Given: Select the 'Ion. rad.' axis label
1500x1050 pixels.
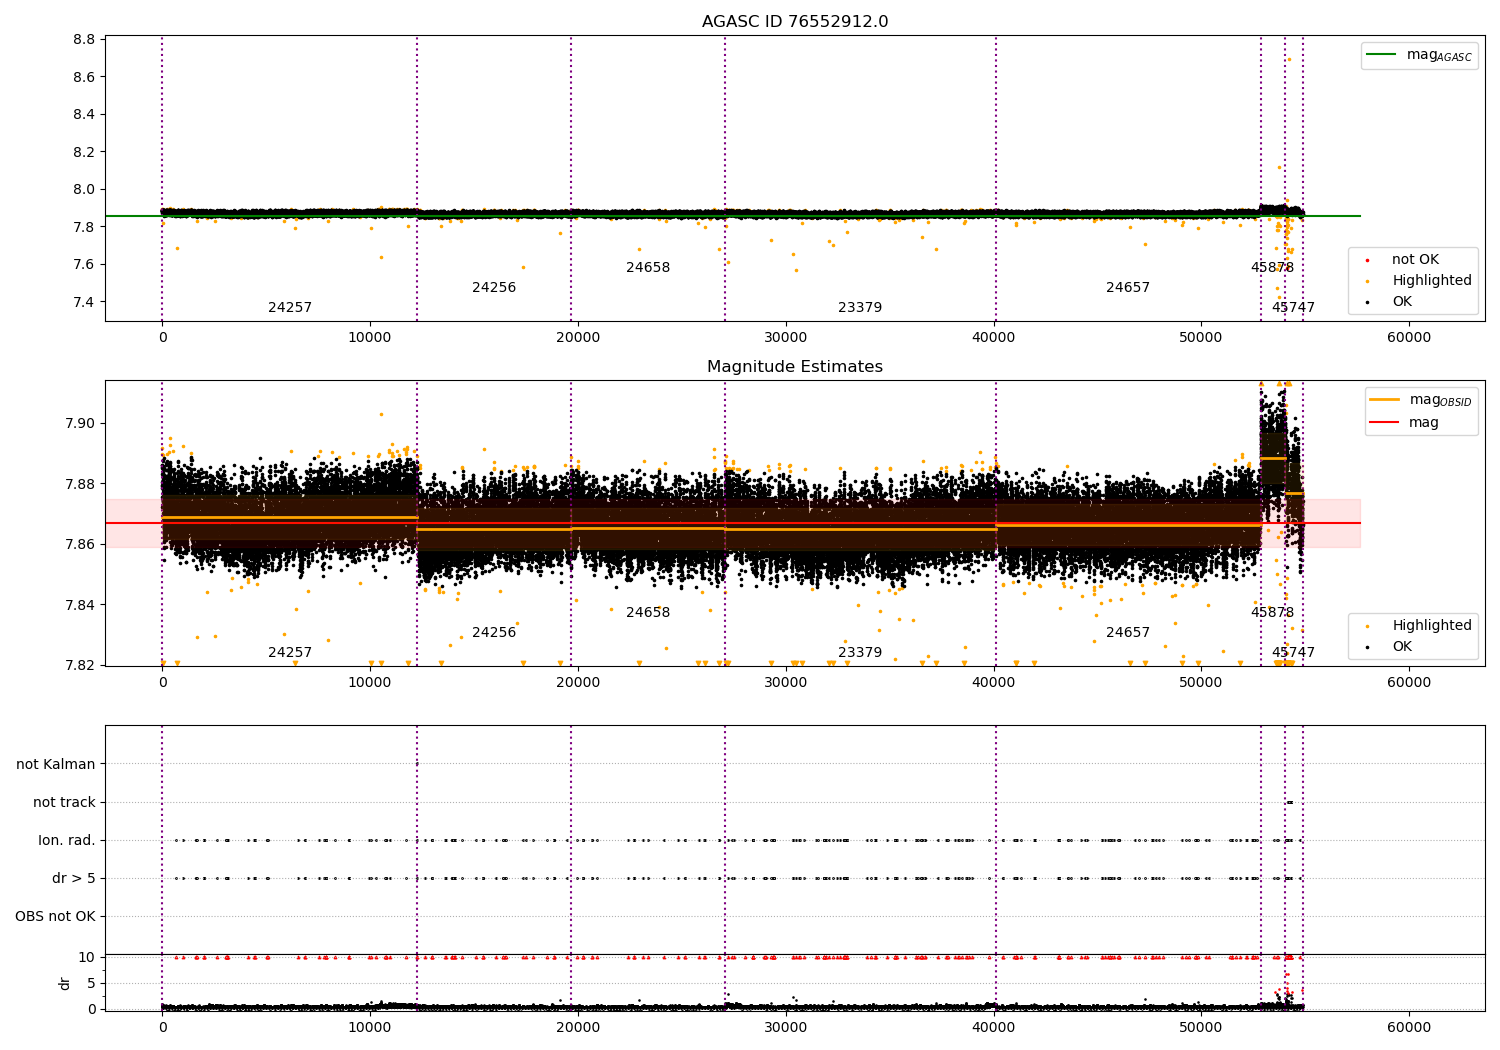Looking at the screenshot, I should pos(67,841).
